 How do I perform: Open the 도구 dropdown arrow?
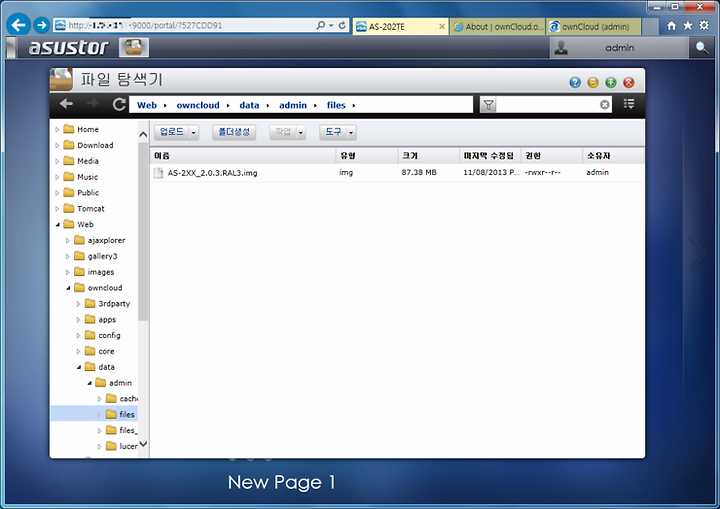point(351,133)
